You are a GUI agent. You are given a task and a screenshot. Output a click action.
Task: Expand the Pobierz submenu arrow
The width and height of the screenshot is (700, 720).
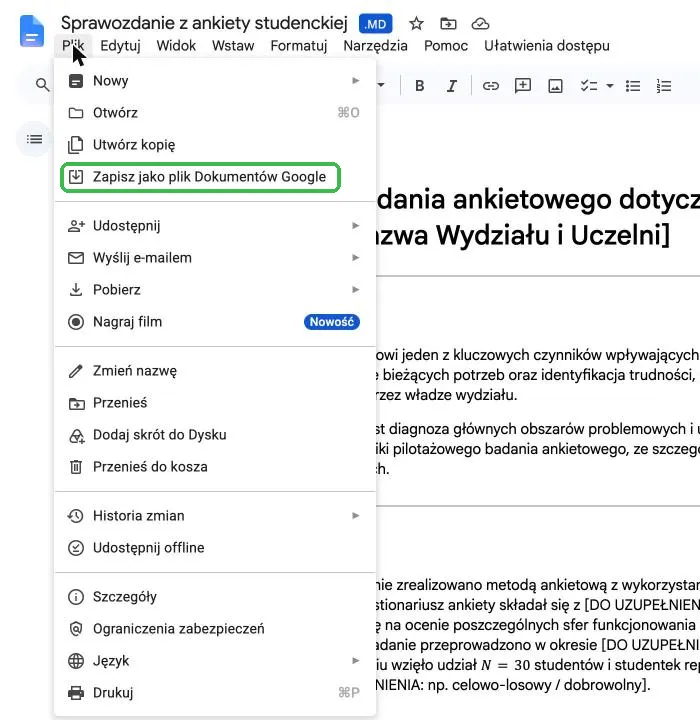pos(356,290)
